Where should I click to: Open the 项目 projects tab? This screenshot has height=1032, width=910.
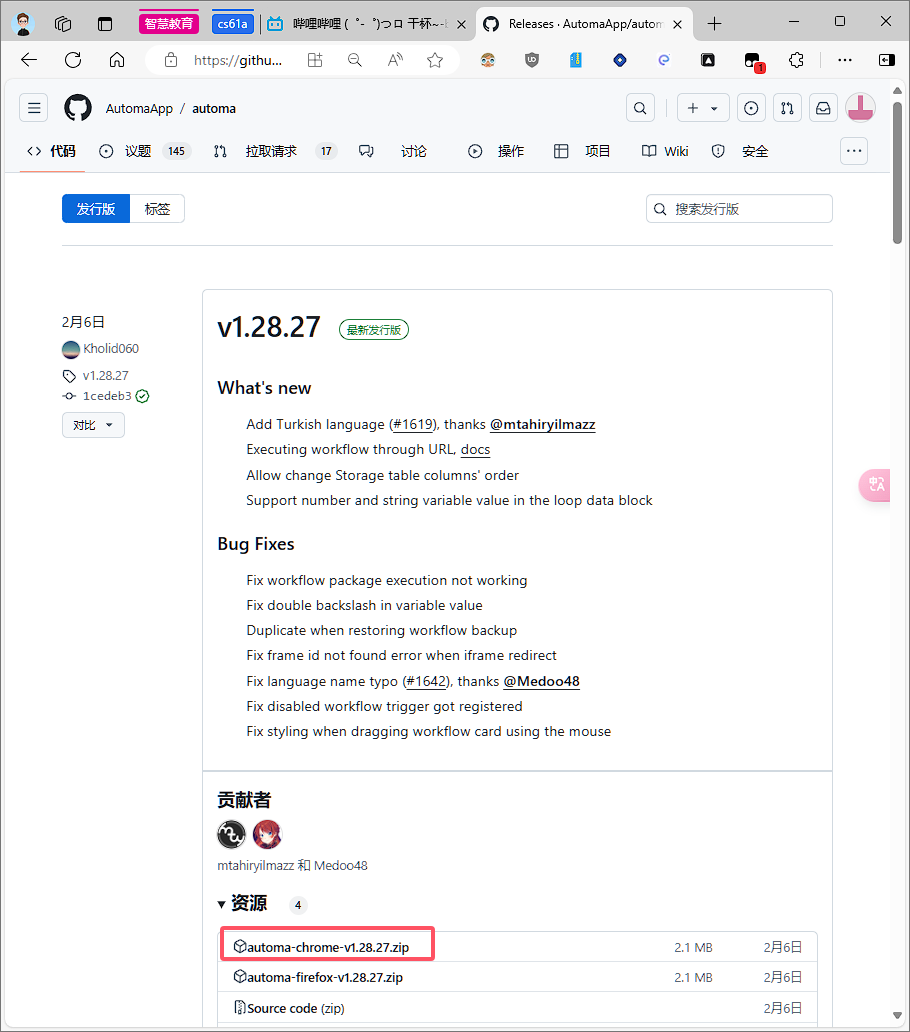[x=582, y=151]
